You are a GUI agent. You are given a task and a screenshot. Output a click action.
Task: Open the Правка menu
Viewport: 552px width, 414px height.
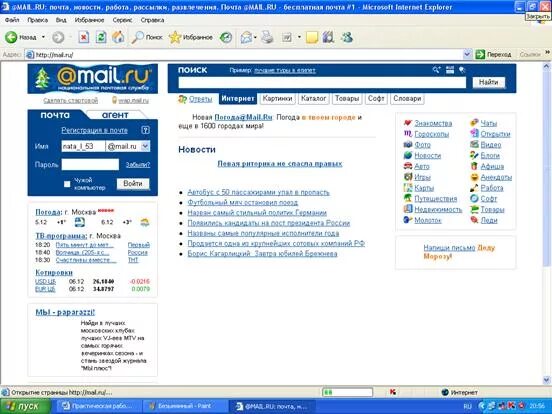point(37,20)
